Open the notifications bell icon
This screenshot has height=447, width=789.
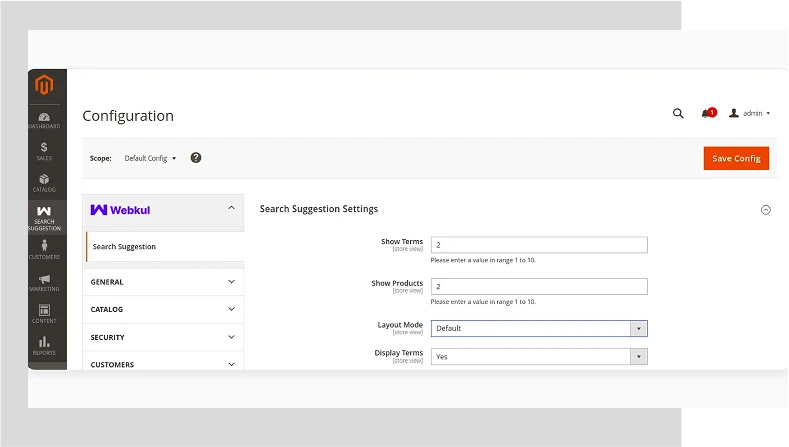pyautogui.click(x=707, y=114)
